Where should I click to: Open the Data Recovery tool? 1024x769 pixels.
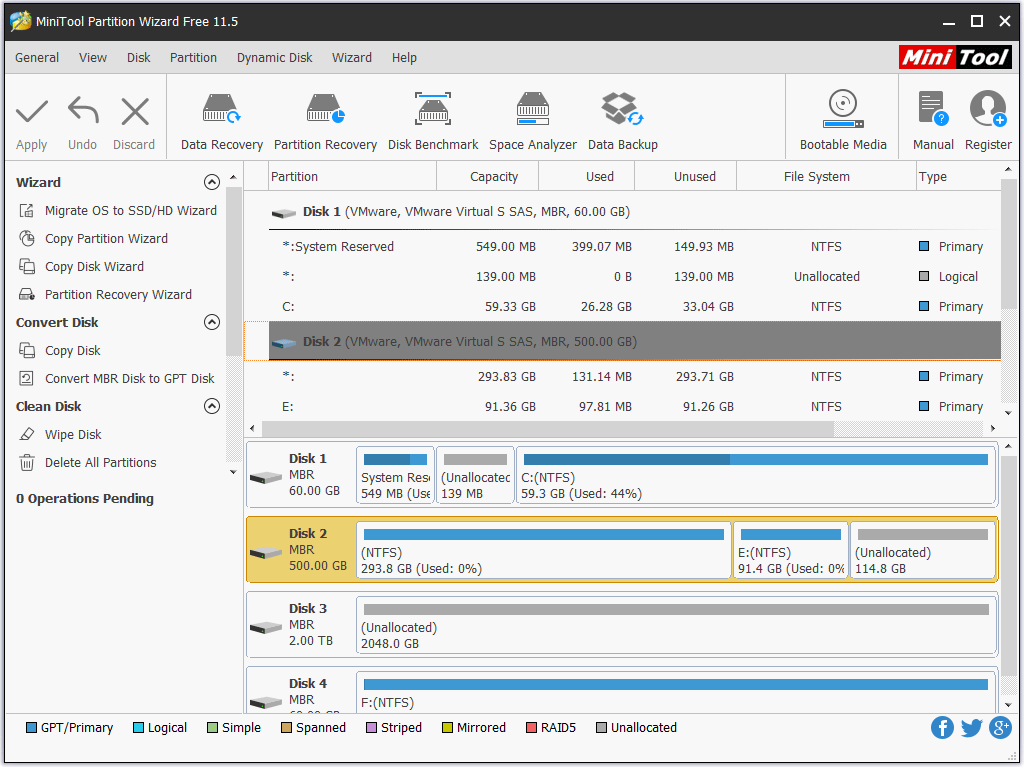pos(221,121)
